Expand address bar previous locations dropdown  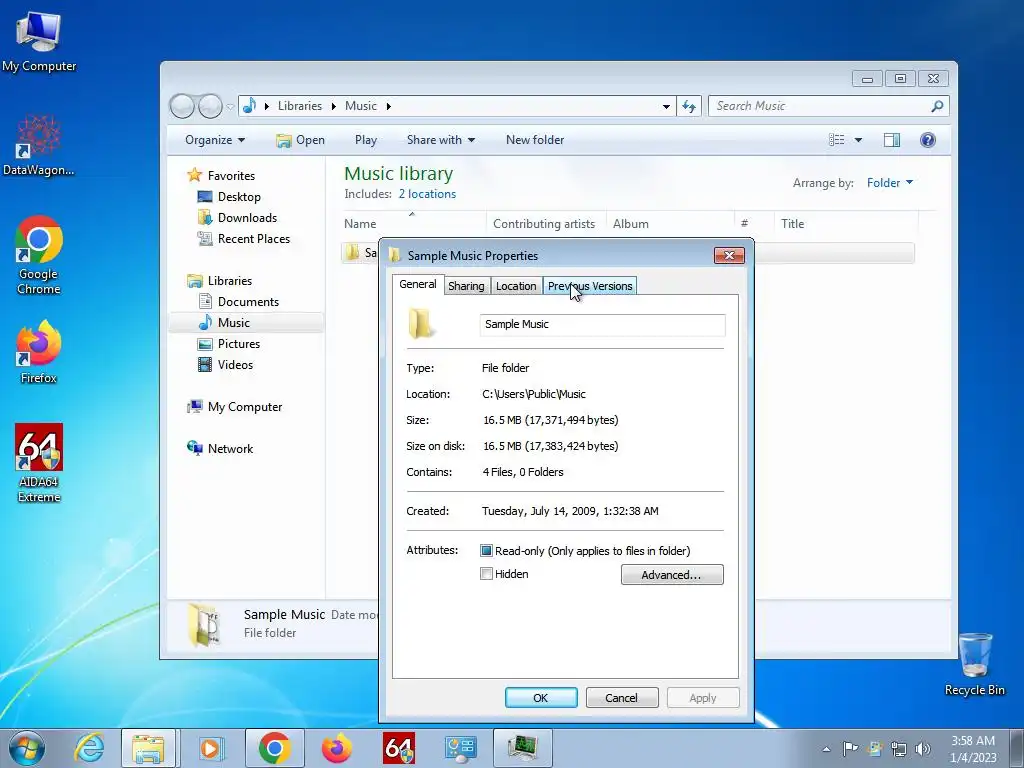pos(665,106)
